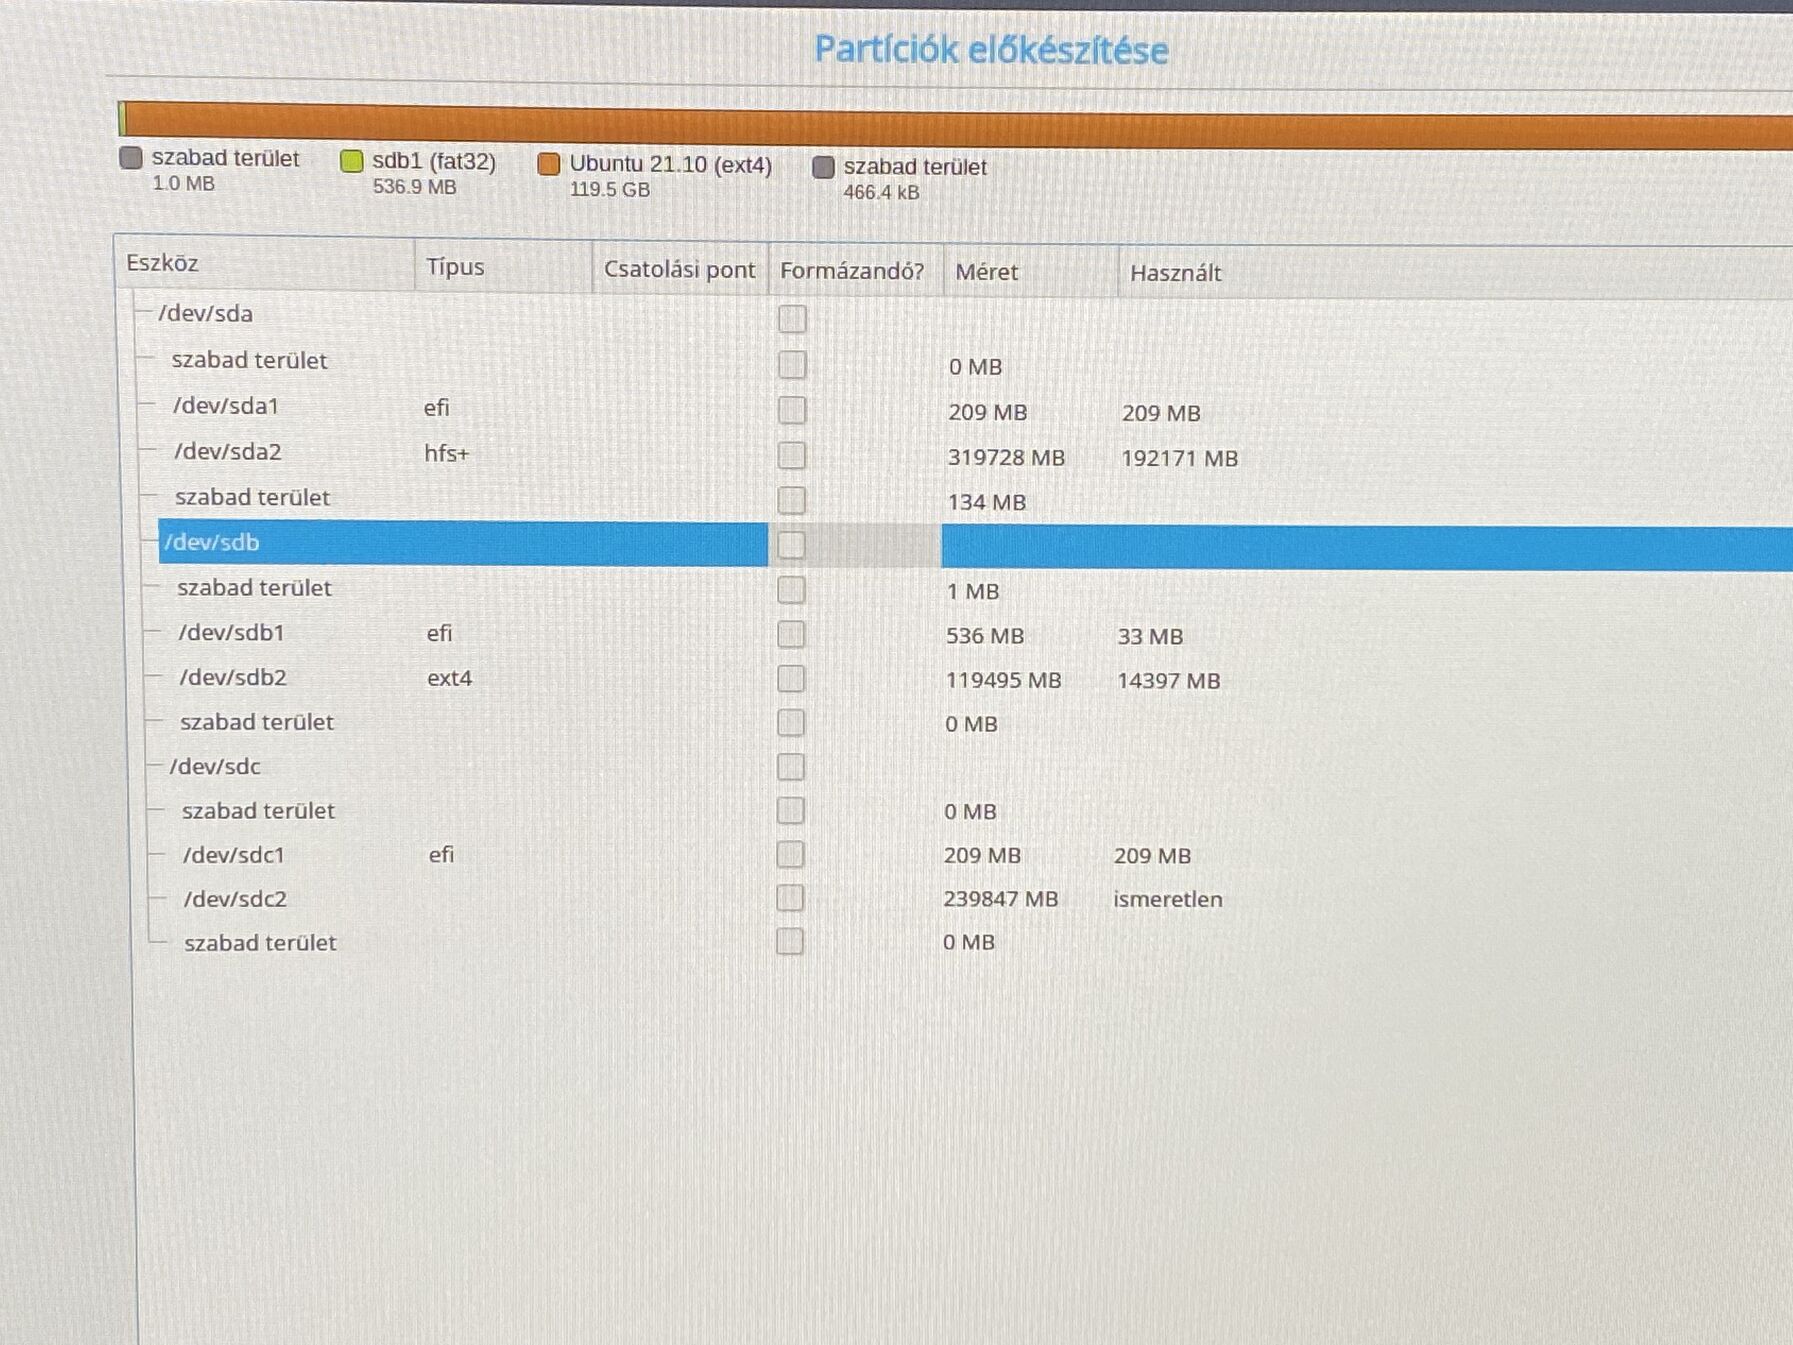Image resolution: width=1793 pixels, height=1345 pixels.
Task: Click the Partíciók előkészítése heading
Action: (x=991, y=50)
